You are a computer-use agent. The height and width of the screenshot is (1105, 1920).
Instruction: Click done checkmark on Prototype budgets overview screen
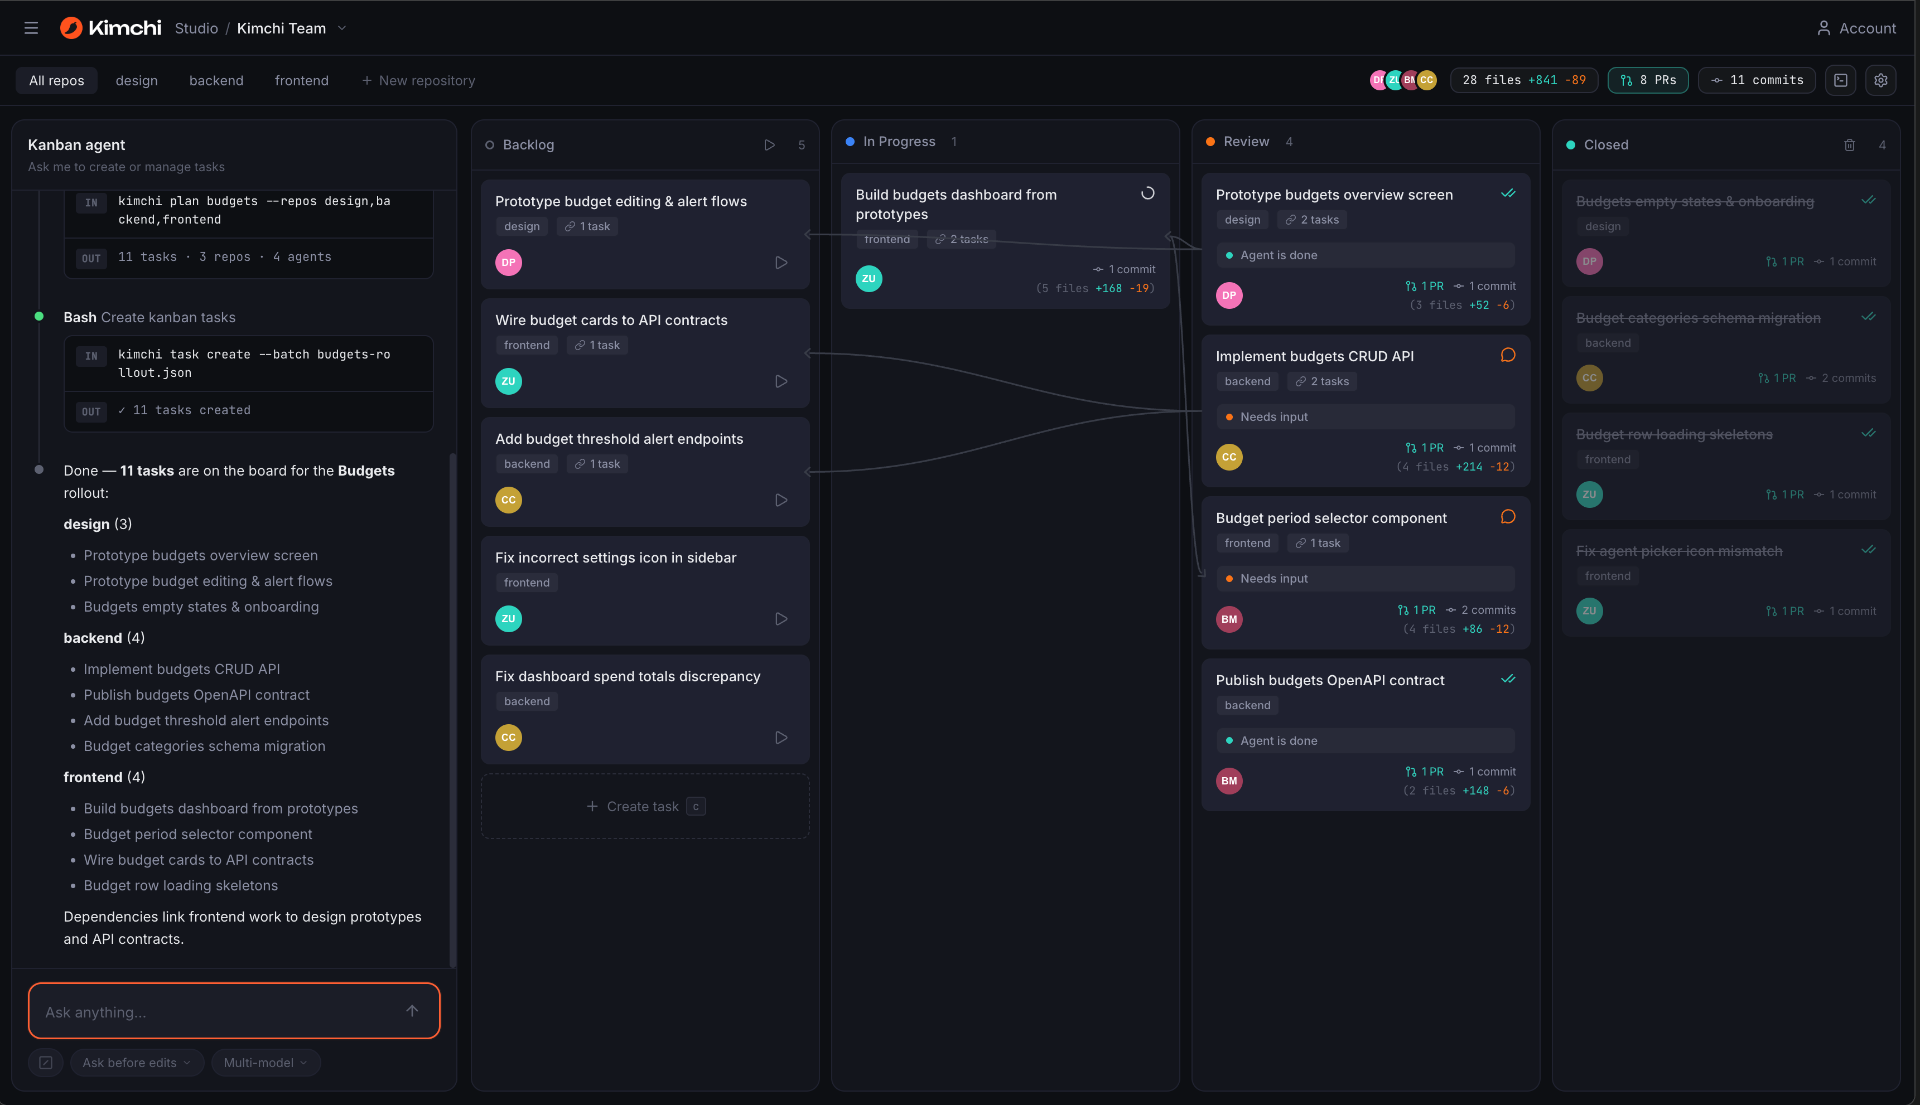click(x=1508, y=194)
